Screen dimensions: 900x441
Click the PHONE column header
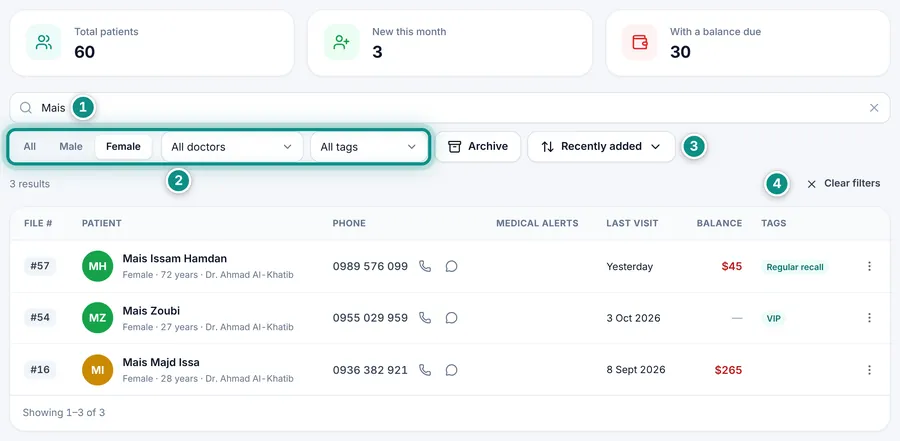coord(349,223)
